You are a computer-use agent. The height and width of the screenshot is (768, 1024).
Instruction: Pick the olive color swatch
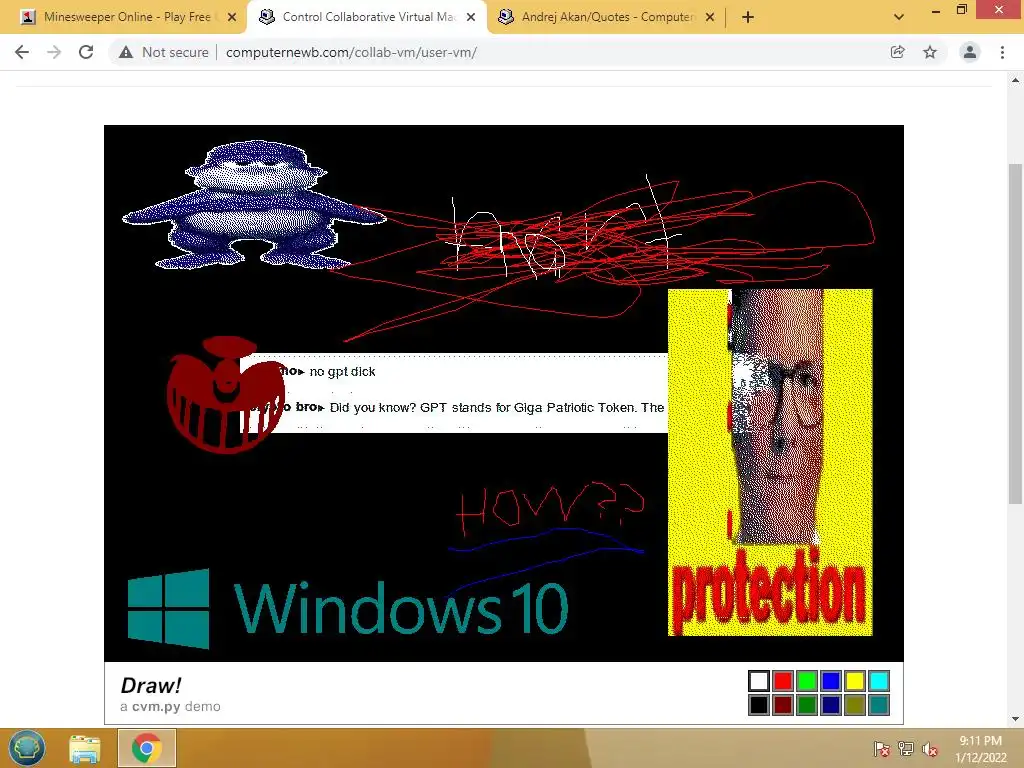click(855, 705)
